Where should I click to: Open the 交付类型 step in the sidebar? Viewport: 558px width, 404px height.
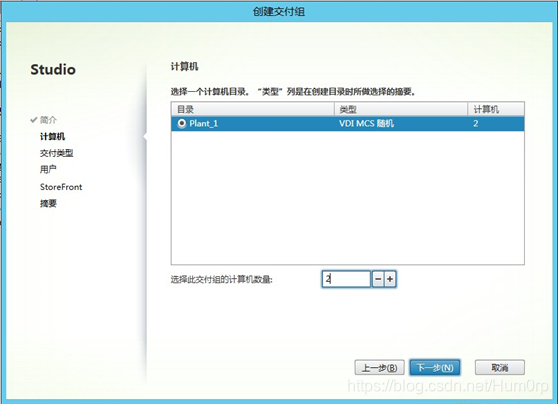pyautogui.click(x=57, y=153)
